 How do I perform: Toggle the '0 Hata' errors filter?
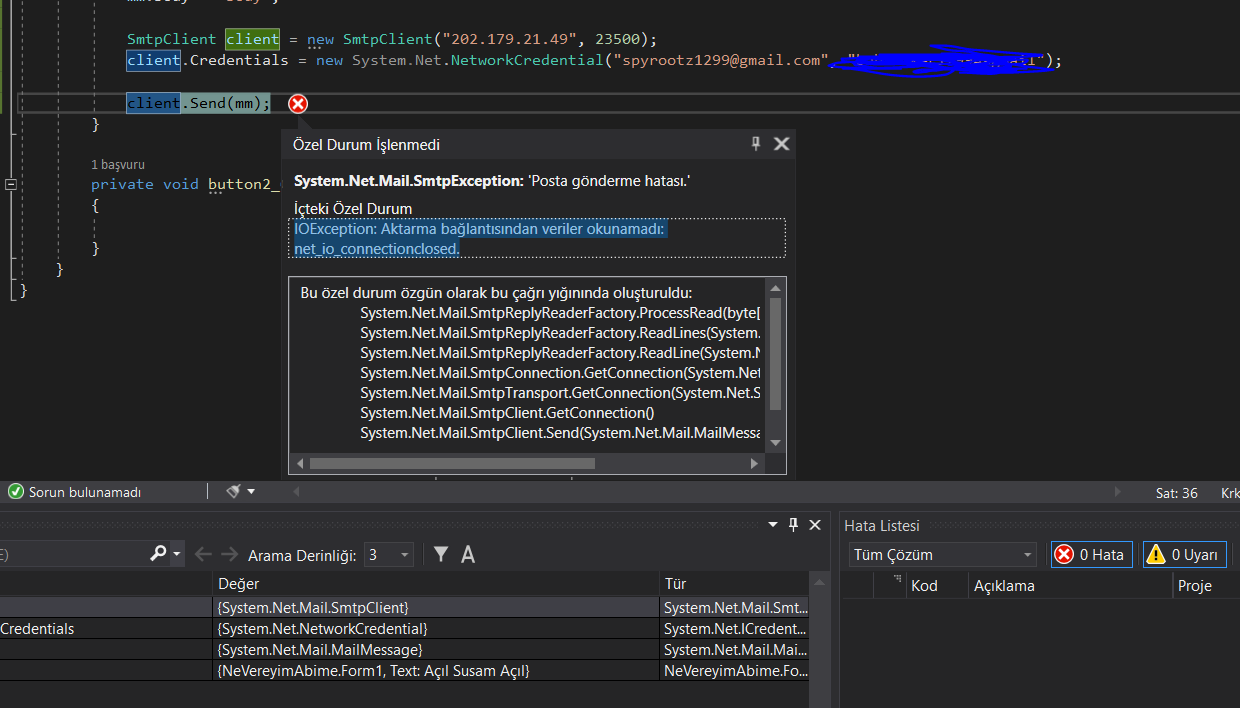point(1091,555)
